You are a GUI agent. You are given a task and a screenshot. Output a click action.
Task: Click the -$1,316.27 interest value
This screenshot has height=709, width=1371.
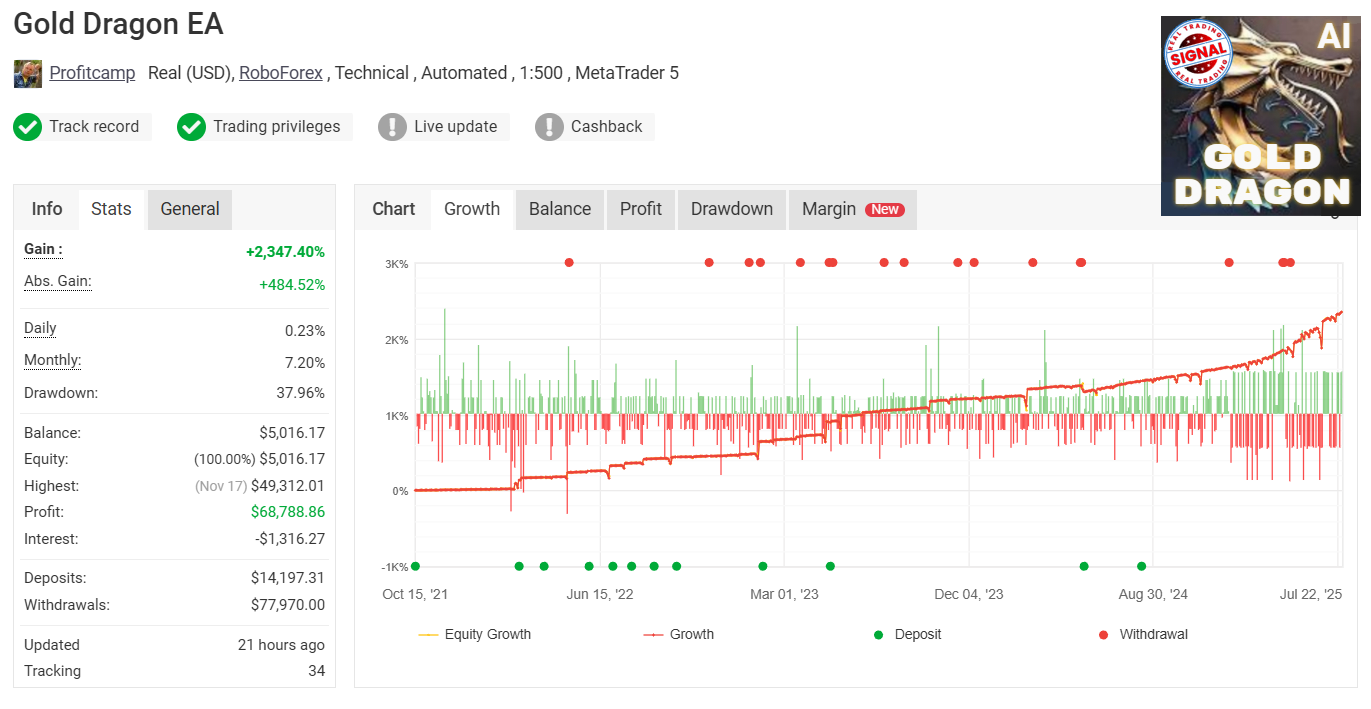coord(290,539)
